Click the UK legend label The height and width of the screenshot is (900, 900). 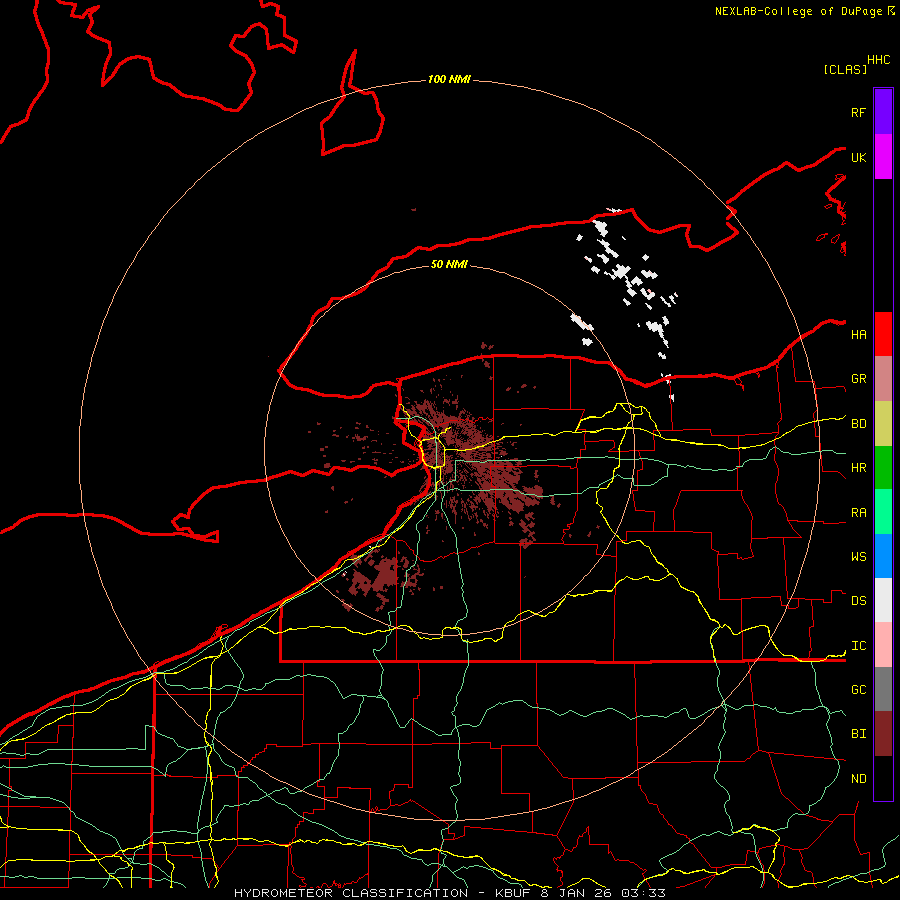tap(858, 157)
